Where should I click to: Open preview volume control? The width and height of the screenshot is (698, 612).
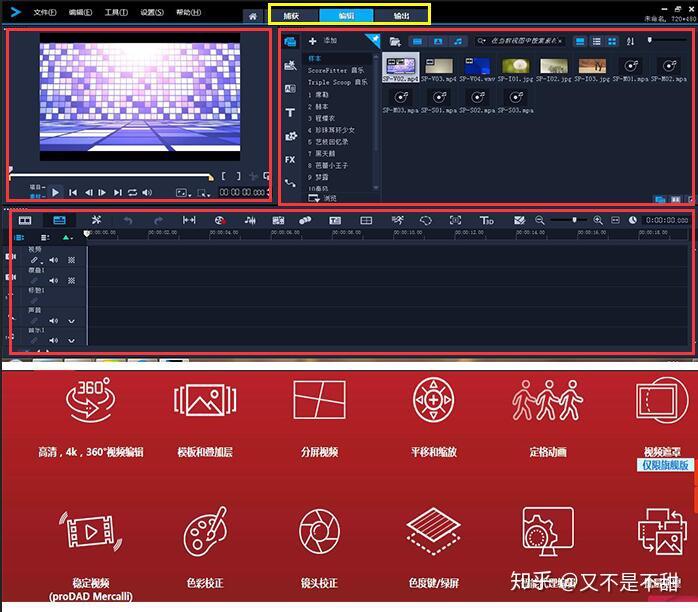[147, 192]
